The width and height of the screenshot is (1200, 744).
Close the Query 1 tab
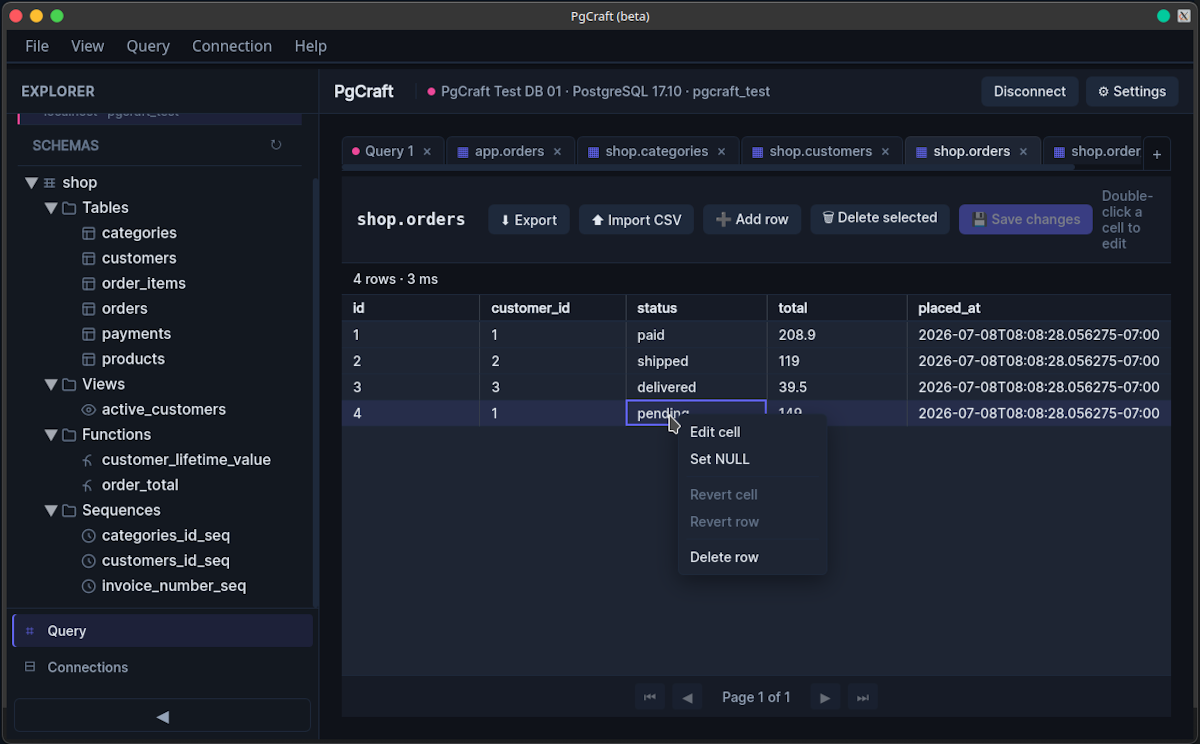pyautogui.click(x=427, y=152)
